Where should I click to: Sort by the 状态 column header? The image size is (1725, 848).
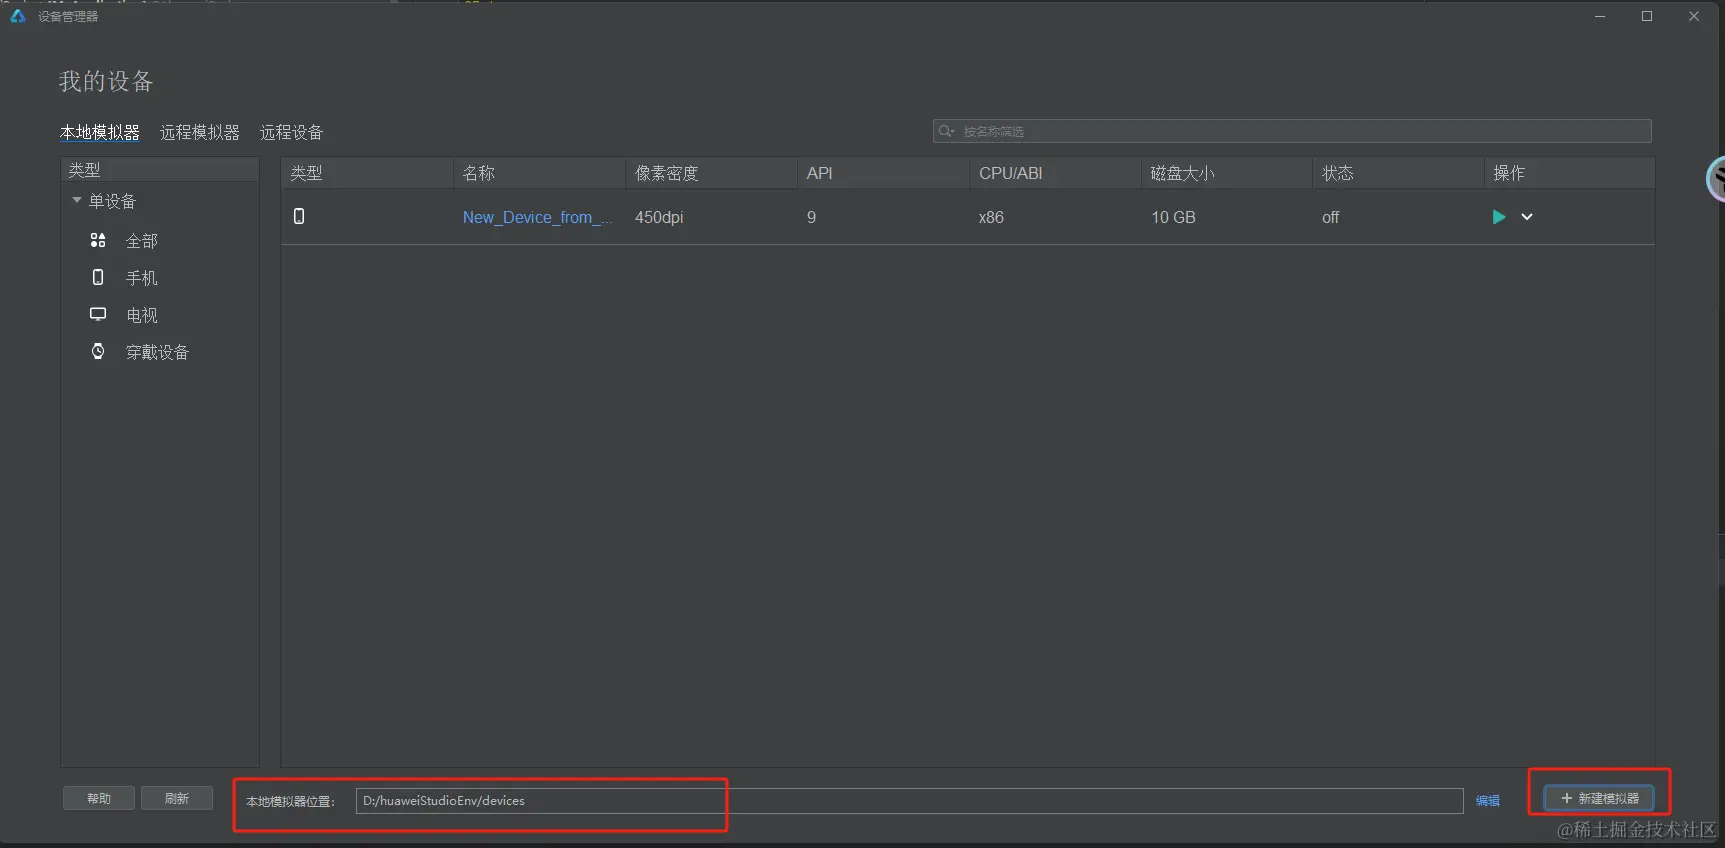1399,173
